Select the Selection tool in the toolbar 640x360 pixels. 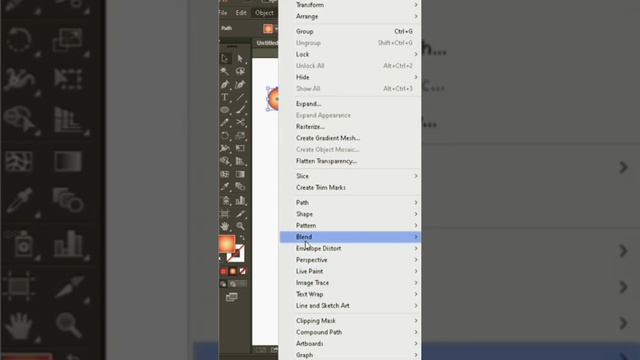click(x=225, y=59)
